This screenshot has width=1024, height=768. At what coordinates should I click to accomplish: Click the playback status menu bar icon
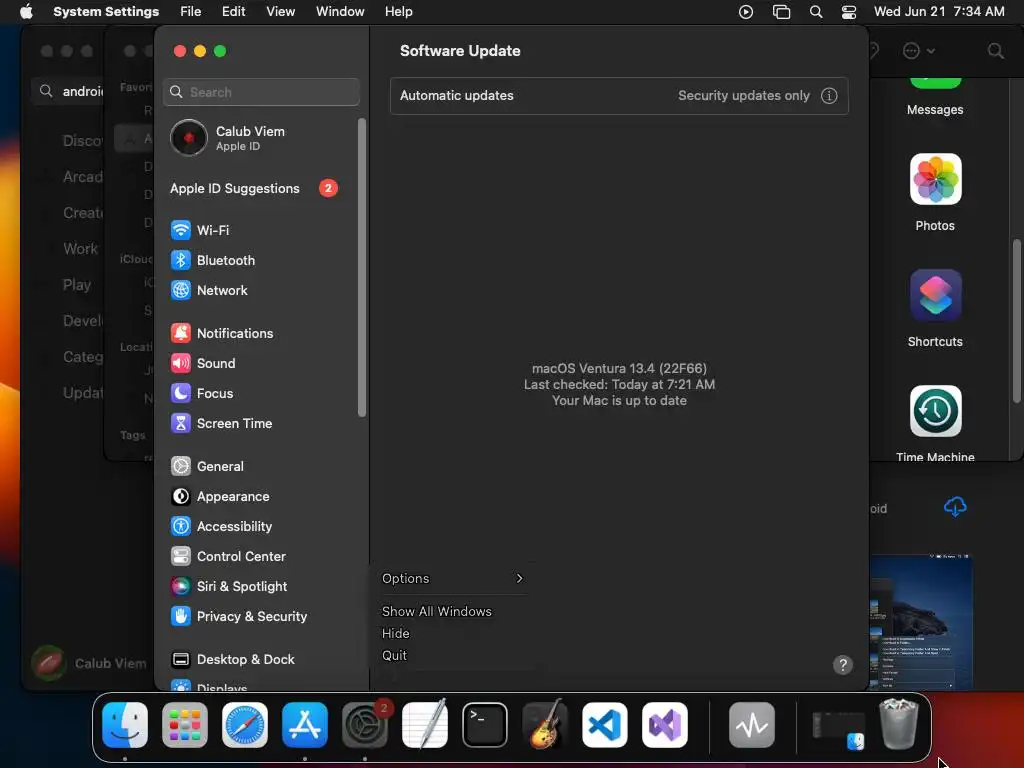[x=746, y=12]
